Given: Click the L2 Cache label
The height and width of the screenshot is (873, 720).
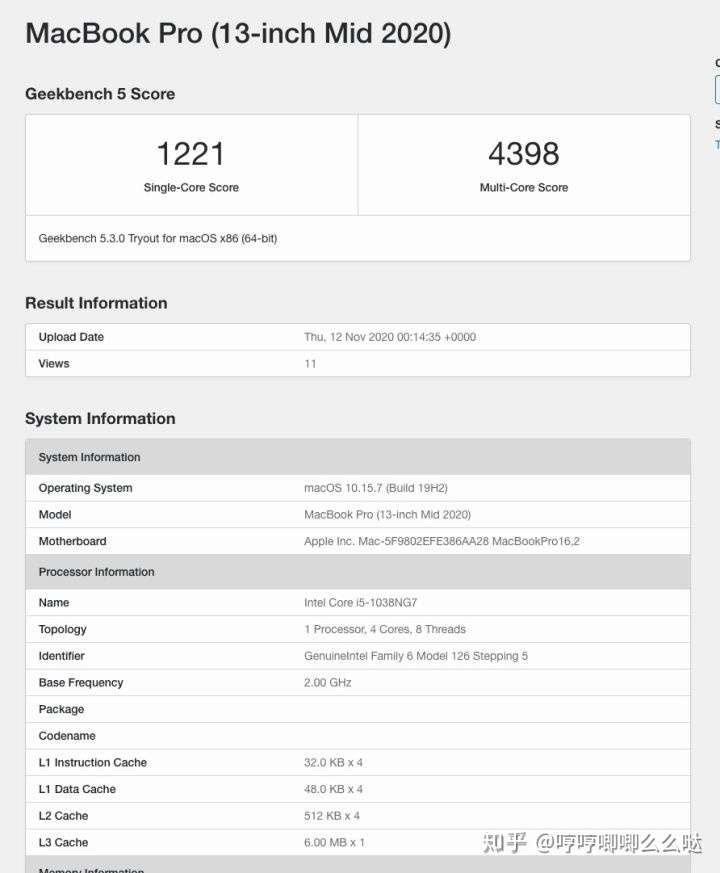Looking at the screenshot, I should click(63, 816).
